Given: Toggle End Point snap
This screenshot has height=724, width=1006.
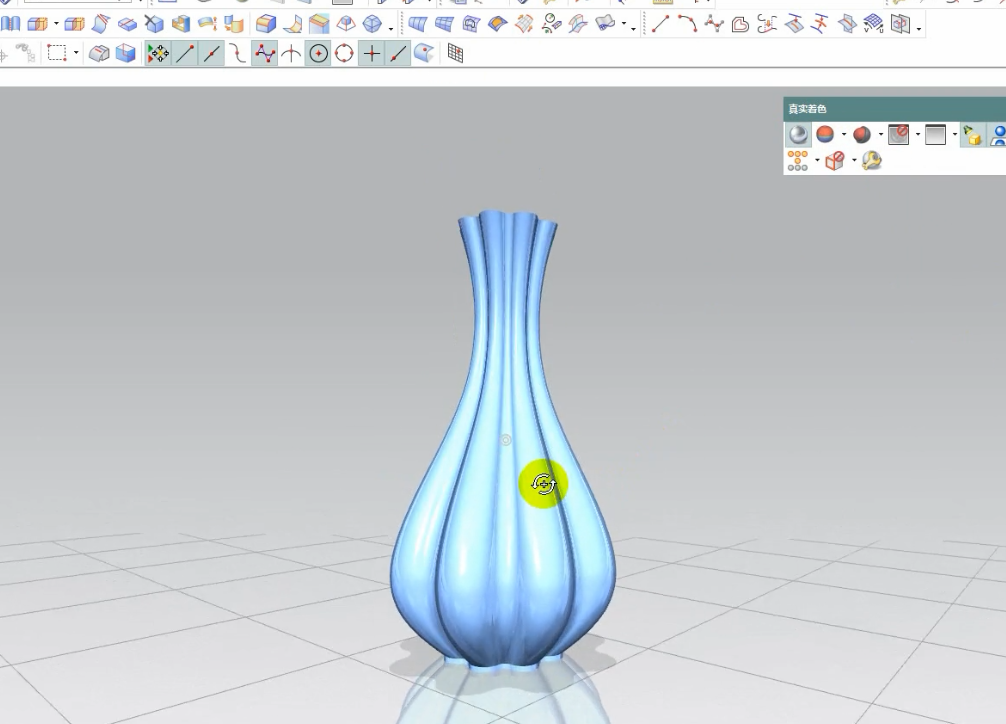Looking at the screenshot, I should coord(185,53).
